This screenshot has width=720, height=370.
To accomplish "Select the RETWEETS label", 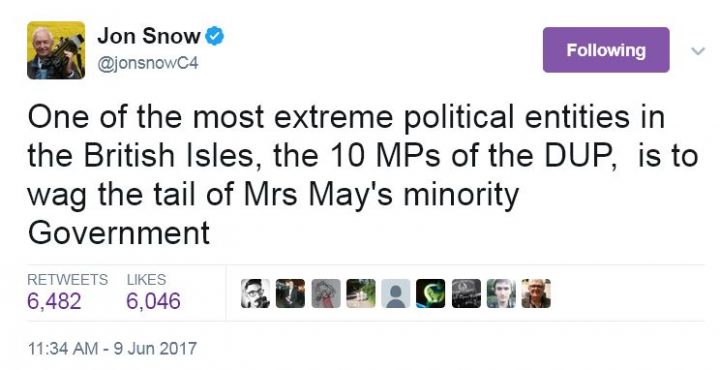I will click(x=68, y=279).
